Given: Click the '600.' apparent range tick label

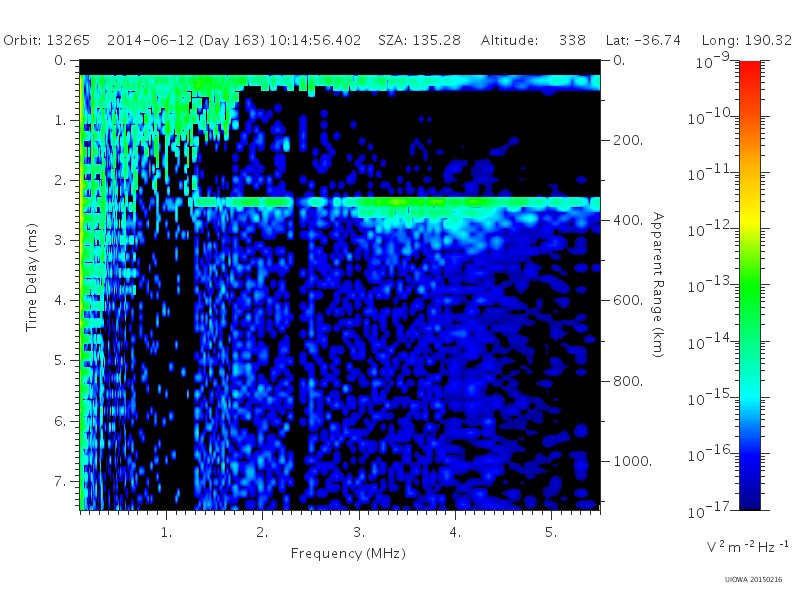Looking at the screenshot, I should (628, 301).
